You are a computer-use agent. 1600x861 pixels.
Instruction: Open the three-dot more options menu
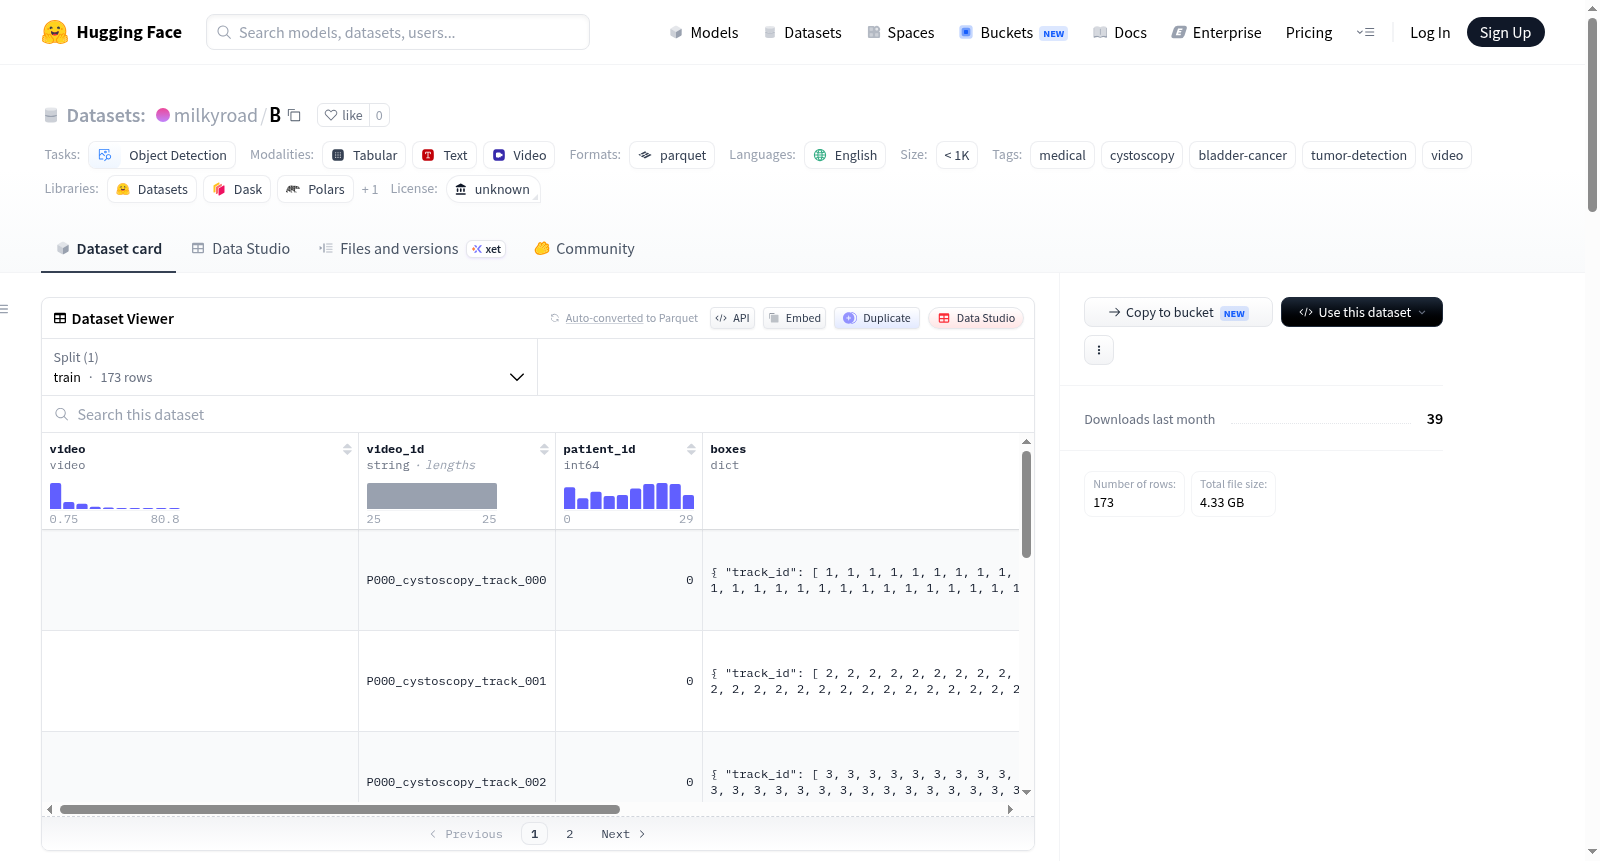click(x=1099, y=350)
